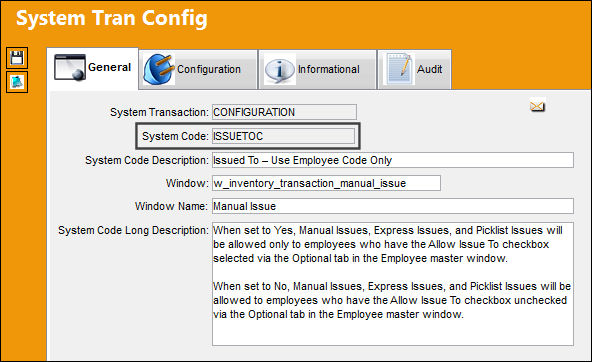Click the floppy disk Save icon

coord(17,58)
